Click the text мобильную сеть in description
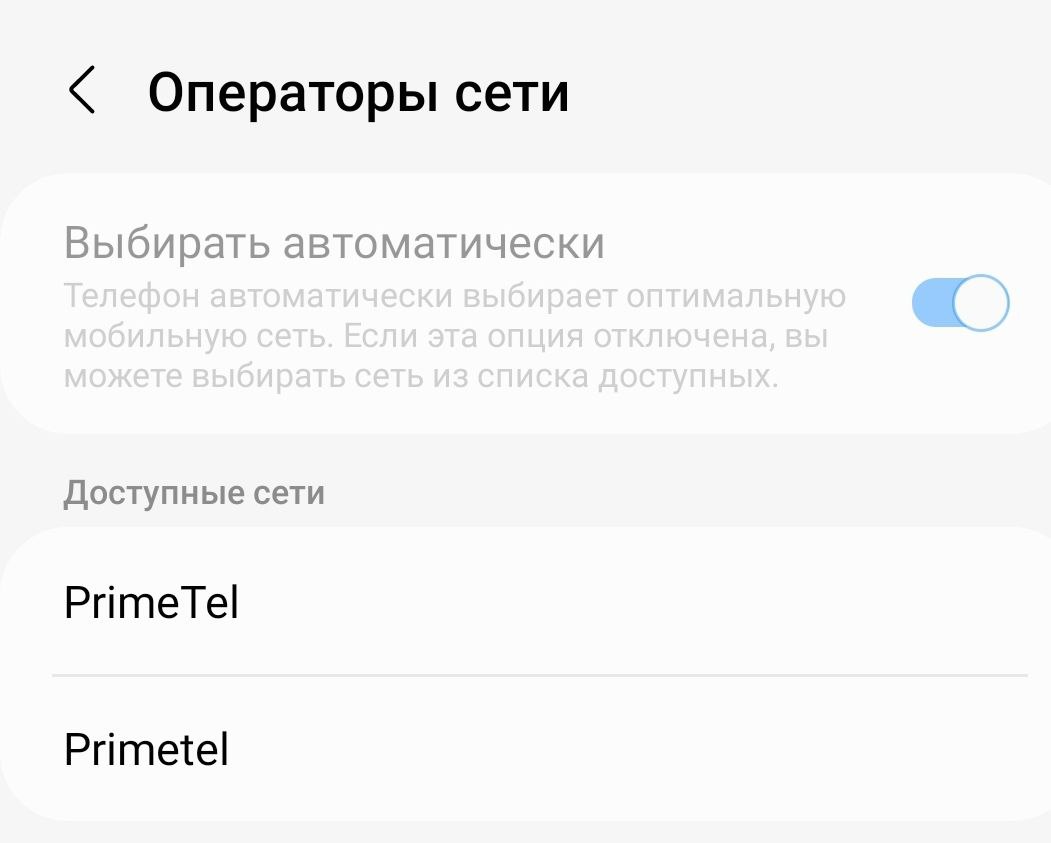The image size is (1051, 843). [x=196, y=337]
